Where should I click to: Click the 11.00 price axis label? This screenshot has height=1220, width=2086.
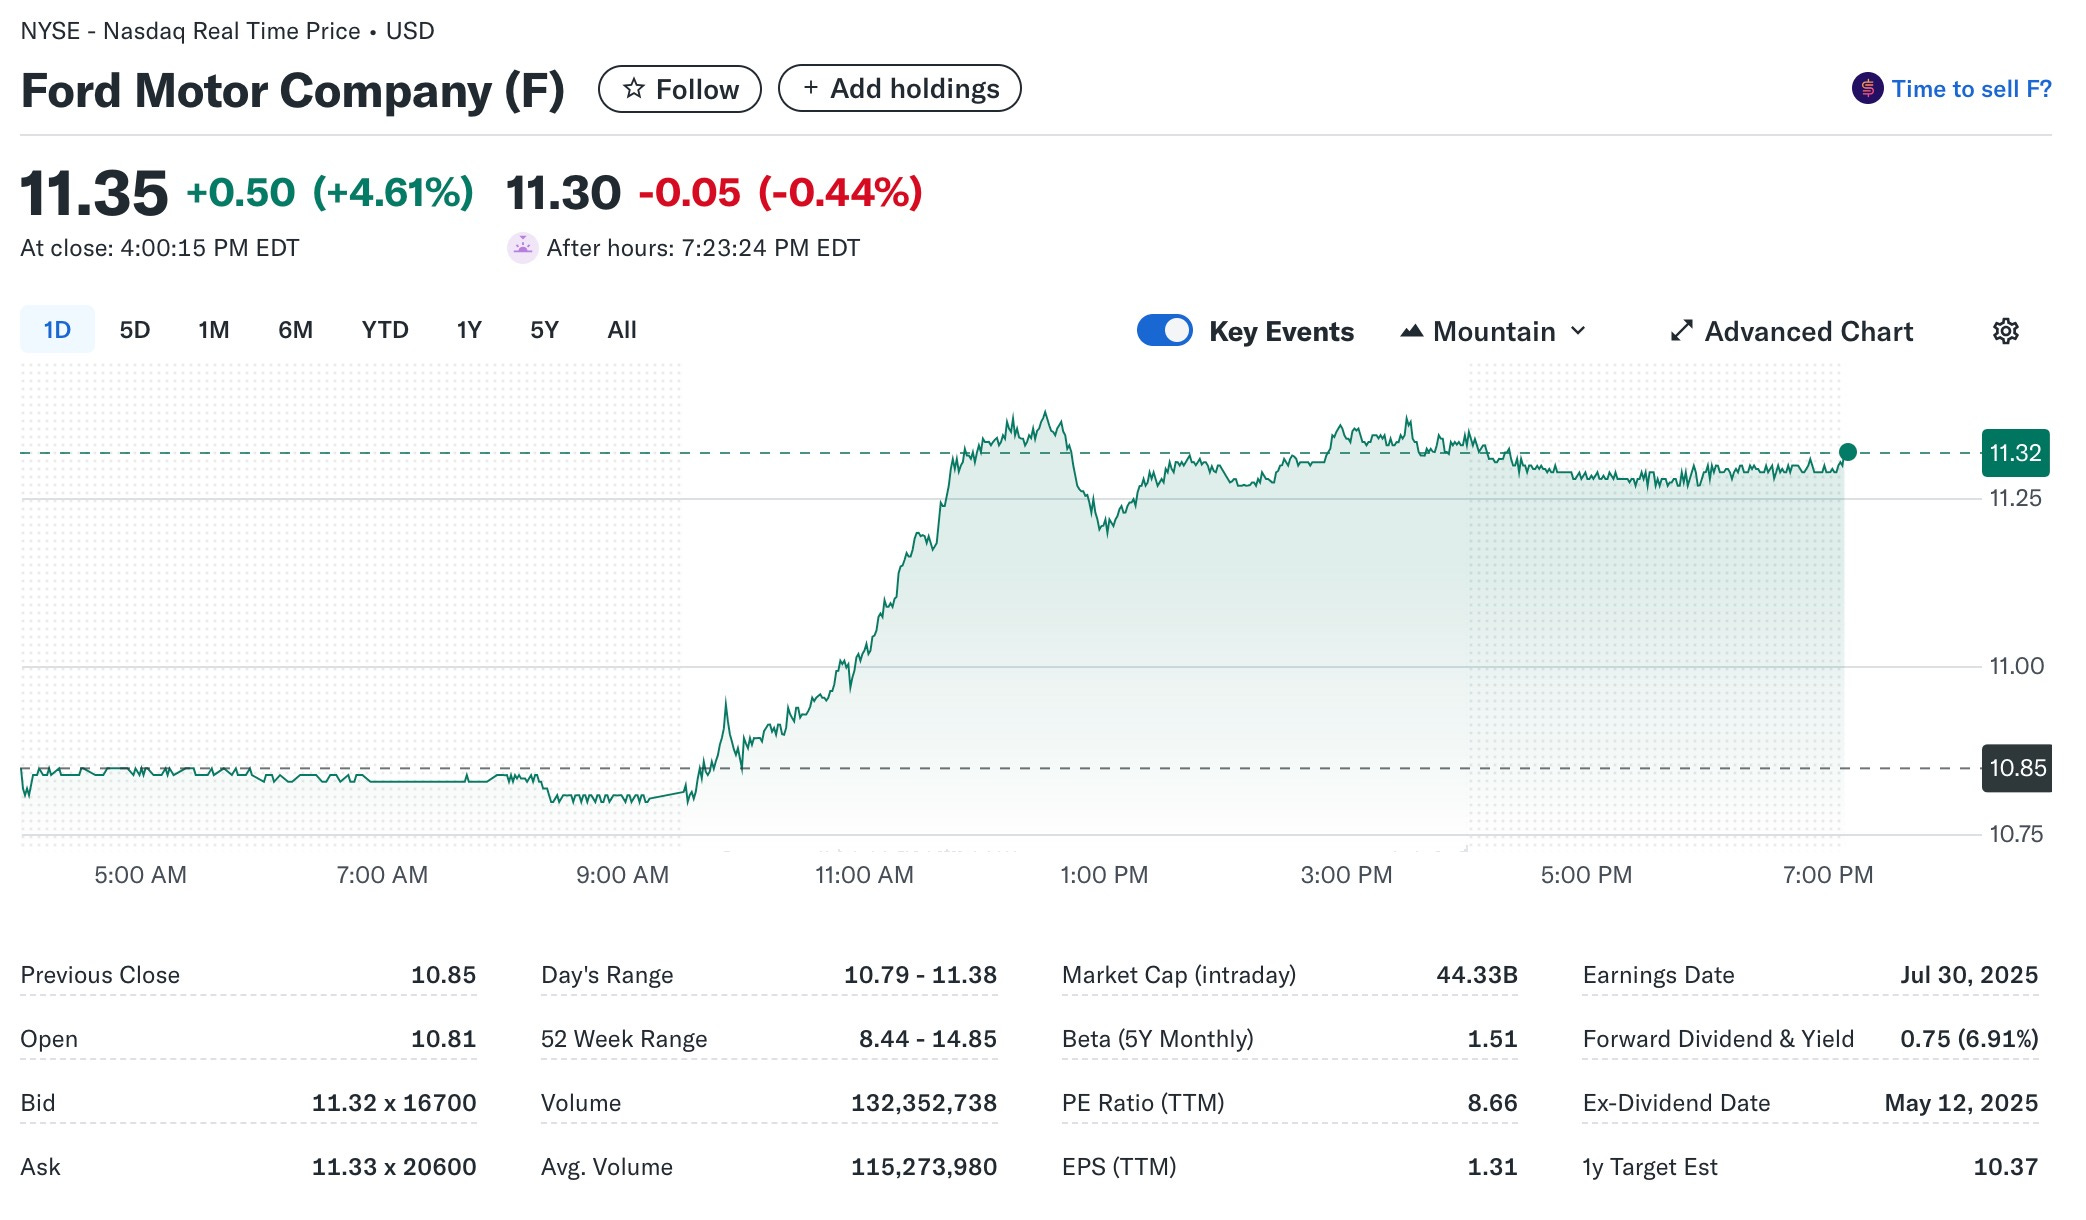pos(2016,666)
